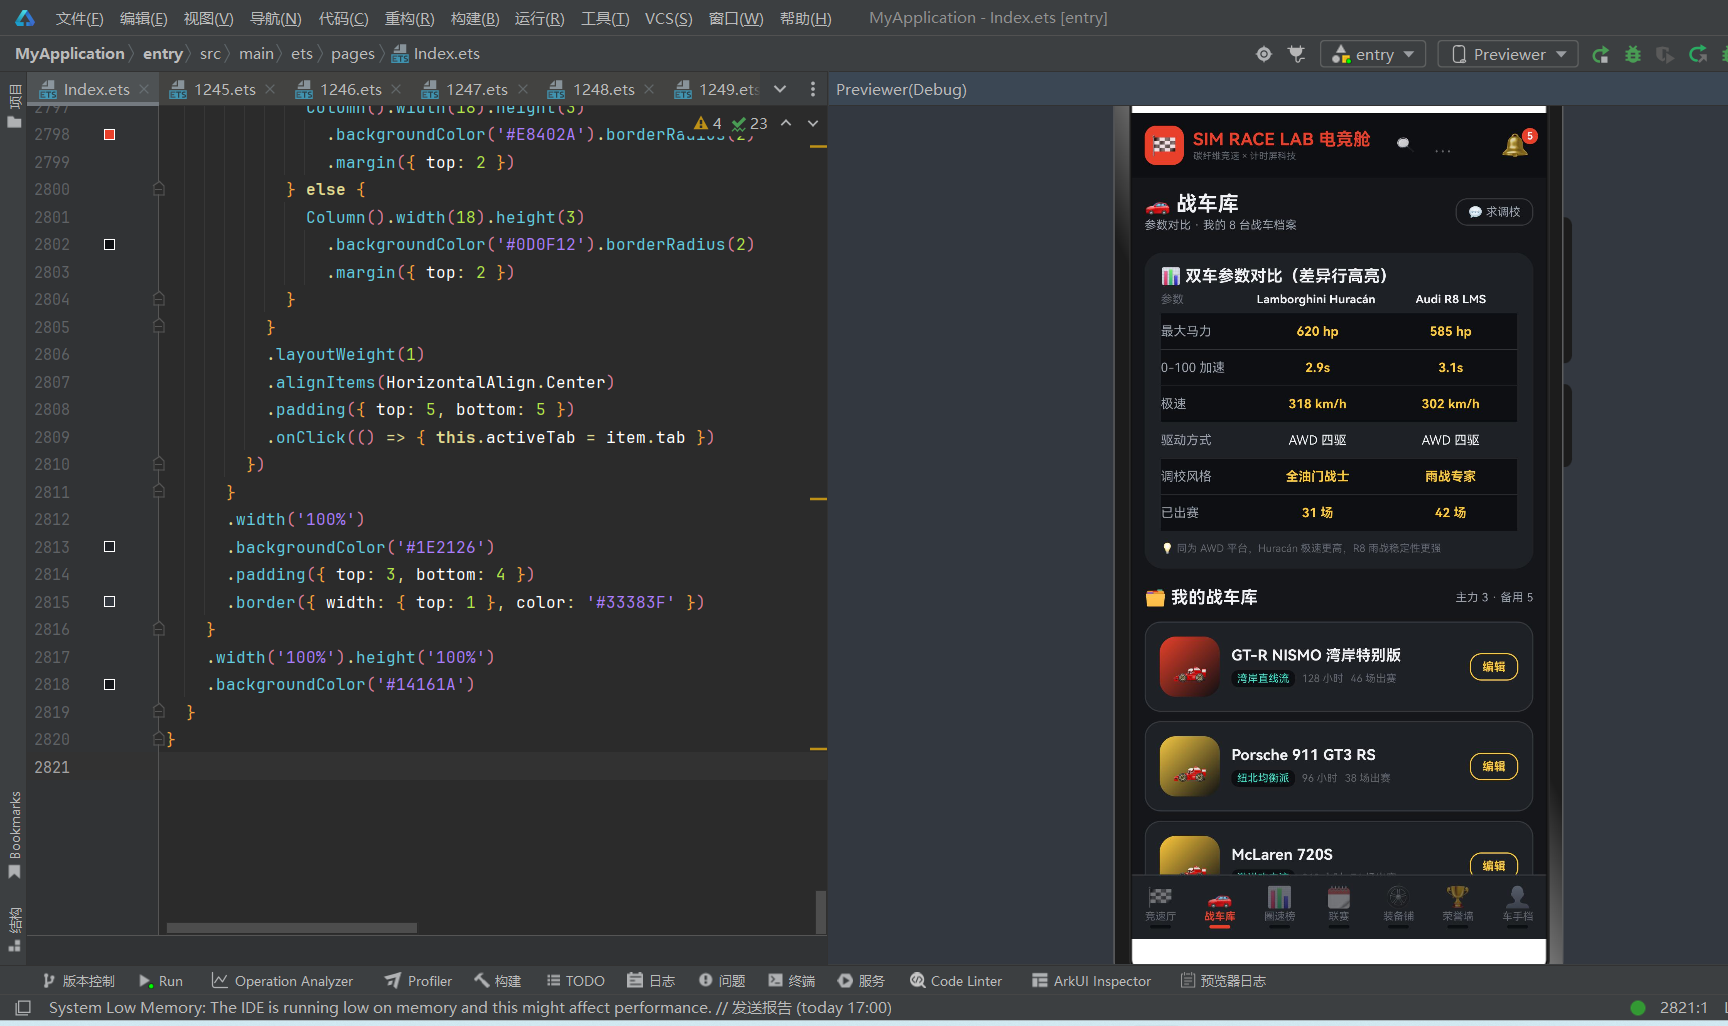The height and width of the screenshot is (1026, 1728).
Task: Open the 装备铺 tab in previewer bottom bar
Action: tap(1398, 905)
